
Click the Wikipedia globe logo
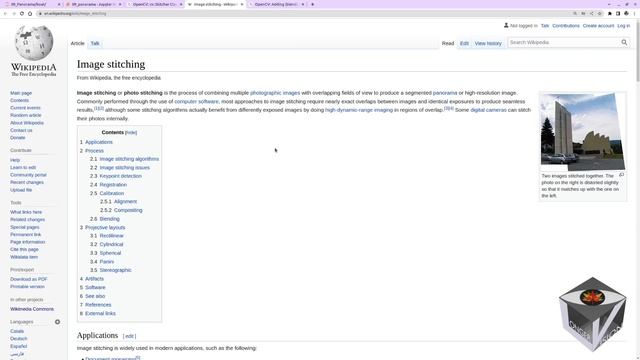[x=33, y=43]
